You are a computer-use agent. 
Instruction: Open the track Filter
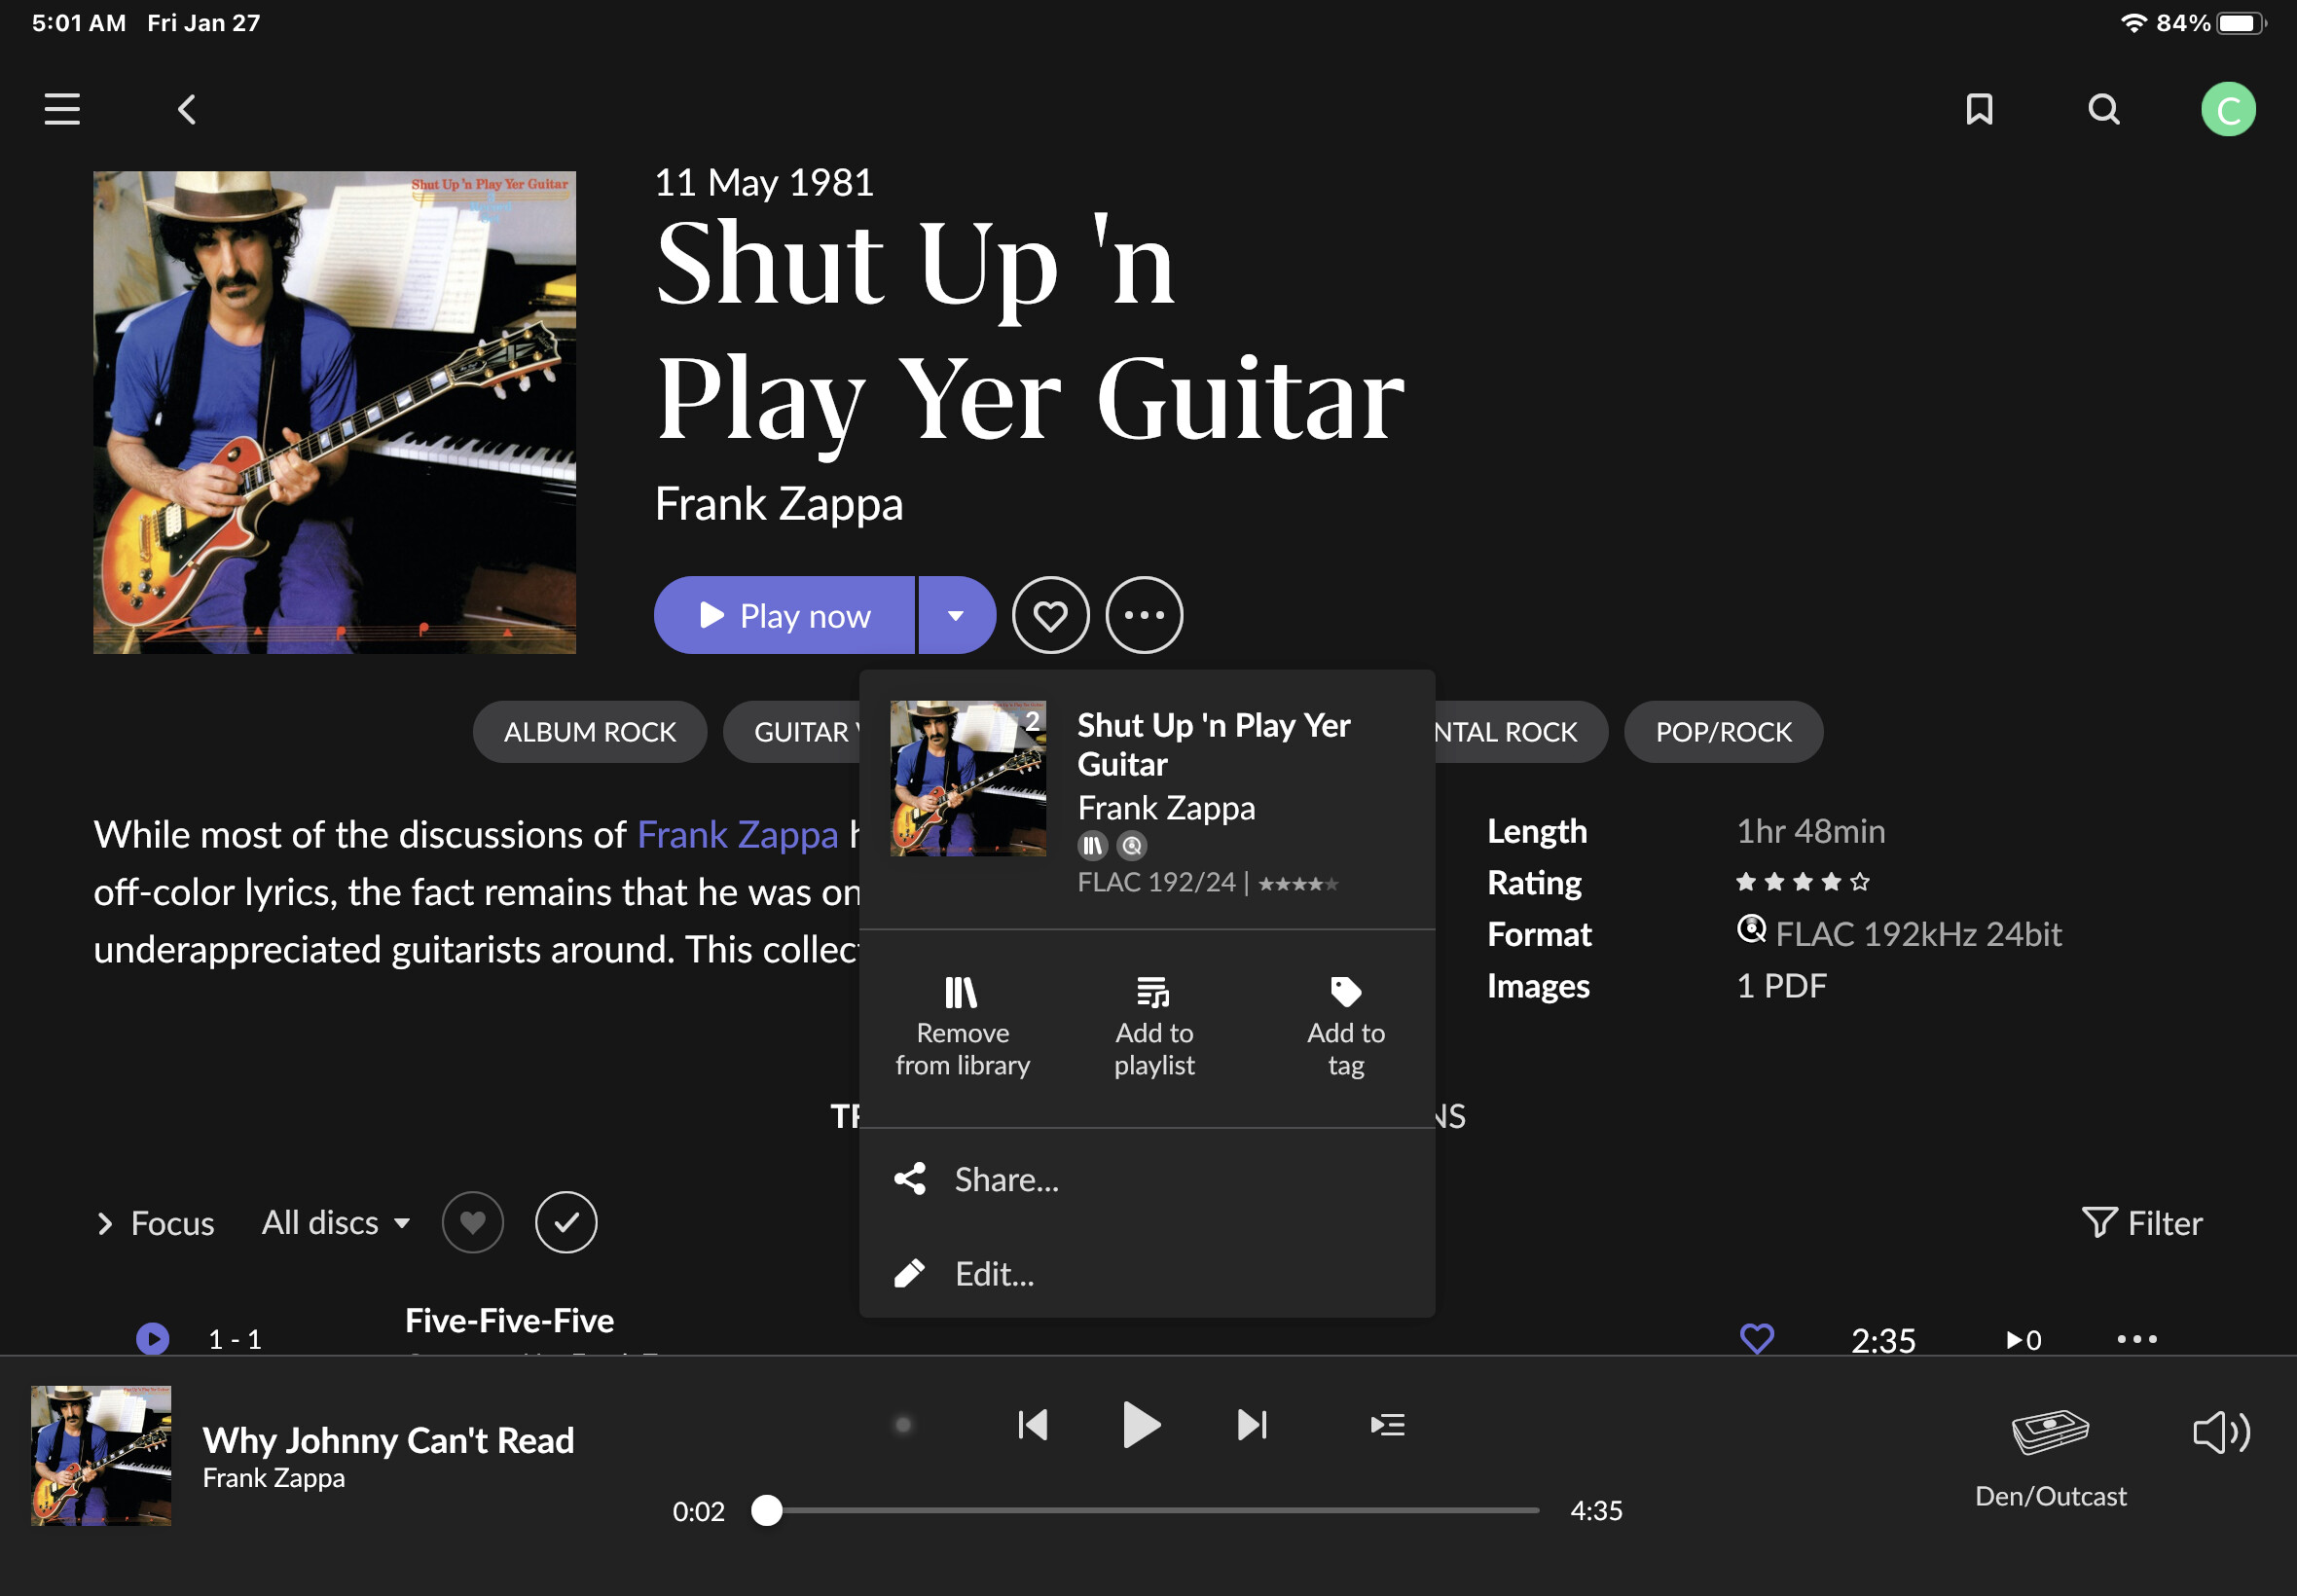click(2141, 1223)
